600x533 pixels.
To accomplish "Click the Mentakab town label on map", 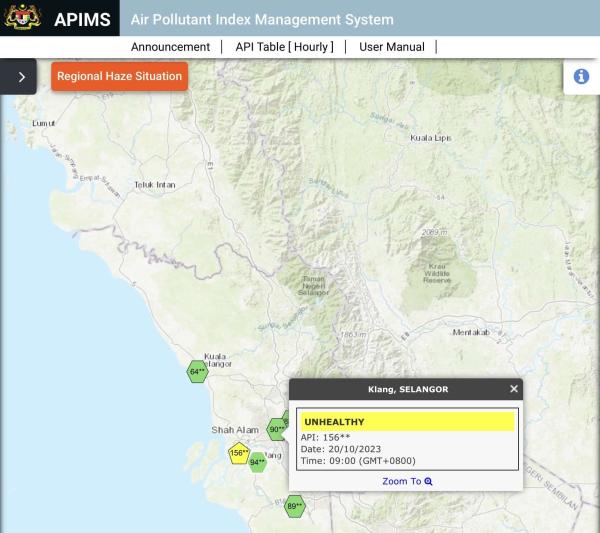I will coord(470,332).
